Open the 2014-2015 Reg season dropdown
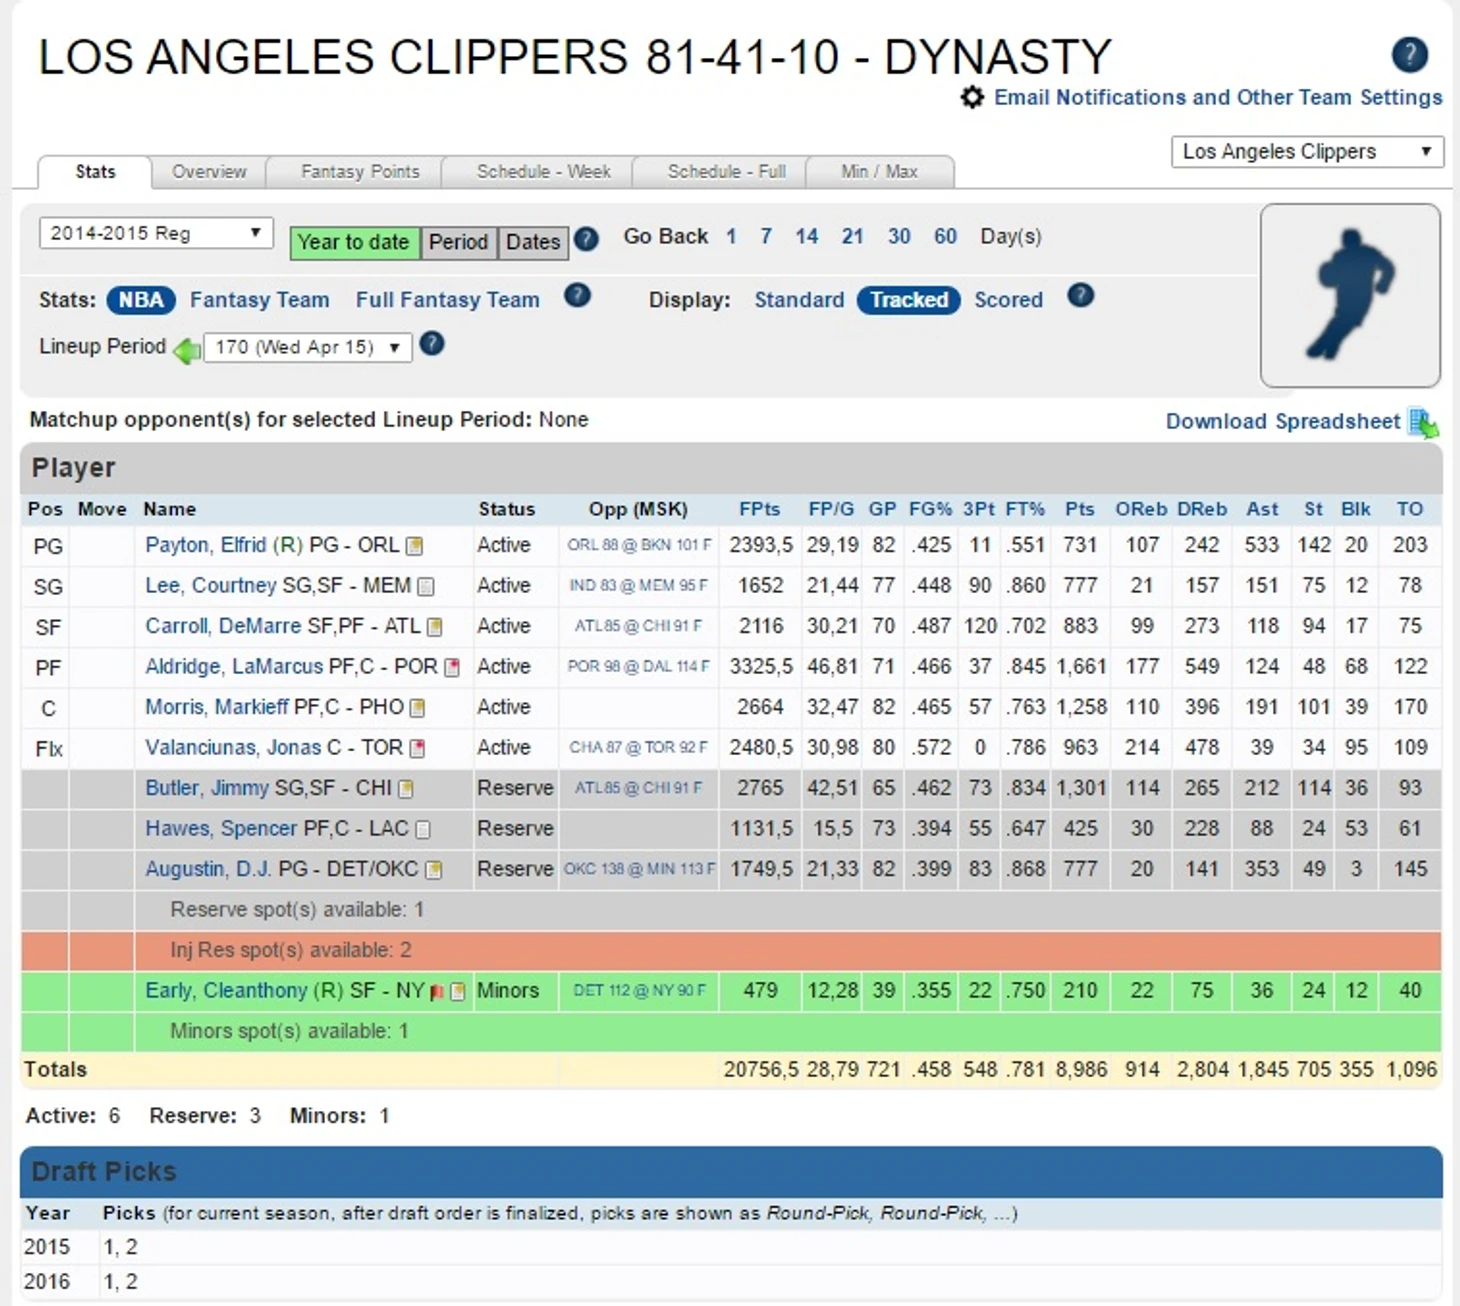This screenshot has width=1460, height=1306. point(155,233)
